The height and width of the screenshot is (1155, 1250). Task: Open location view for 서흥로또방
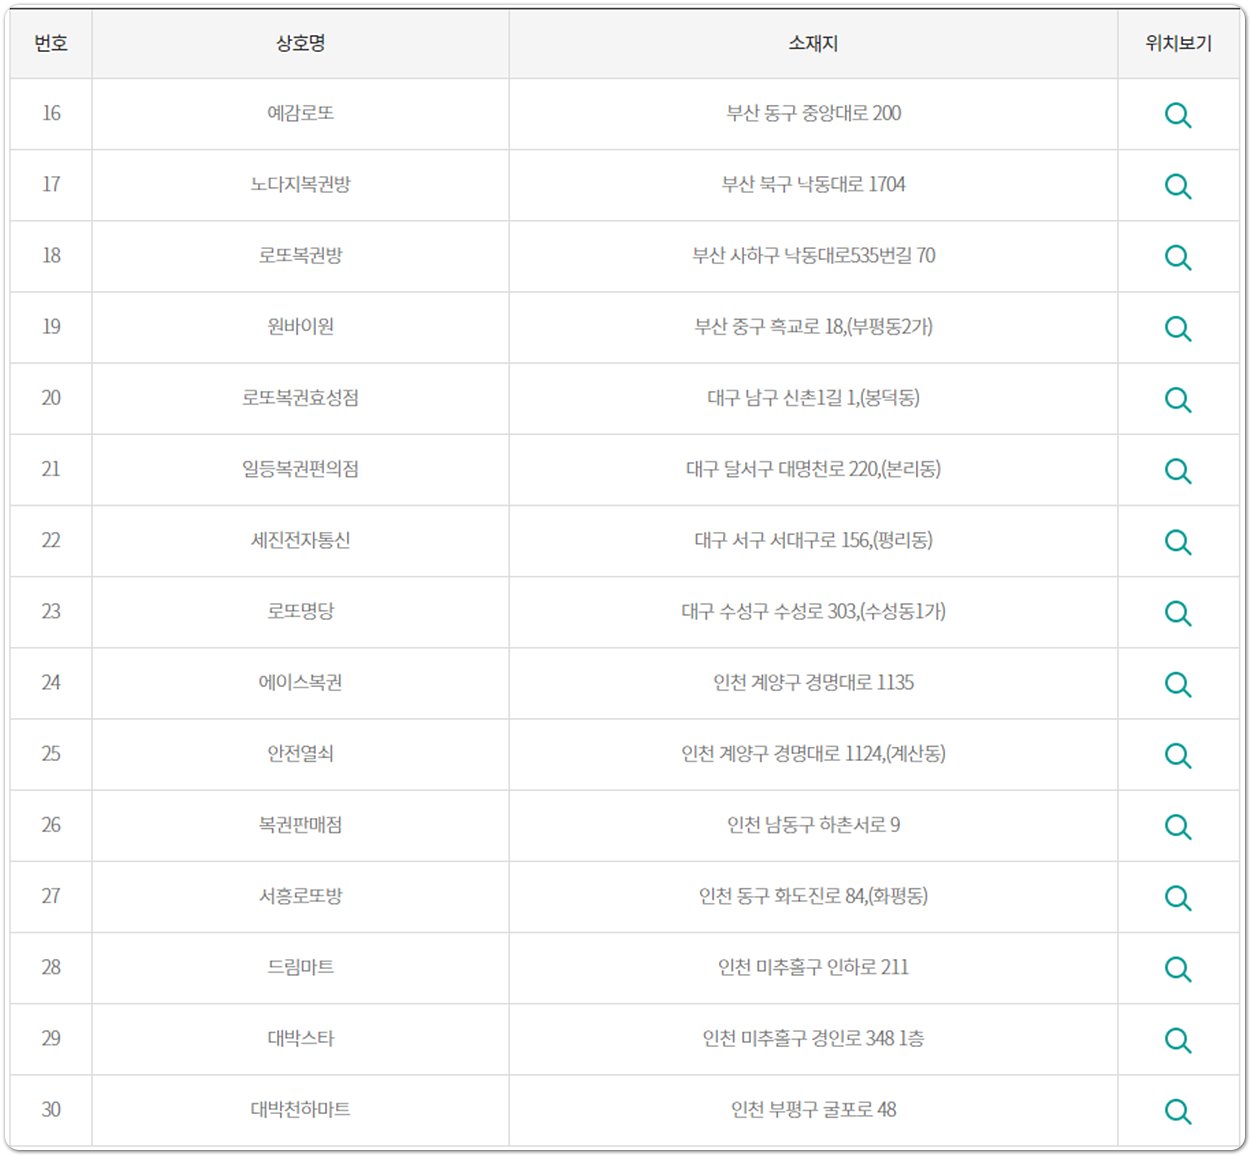(1178, 897)
